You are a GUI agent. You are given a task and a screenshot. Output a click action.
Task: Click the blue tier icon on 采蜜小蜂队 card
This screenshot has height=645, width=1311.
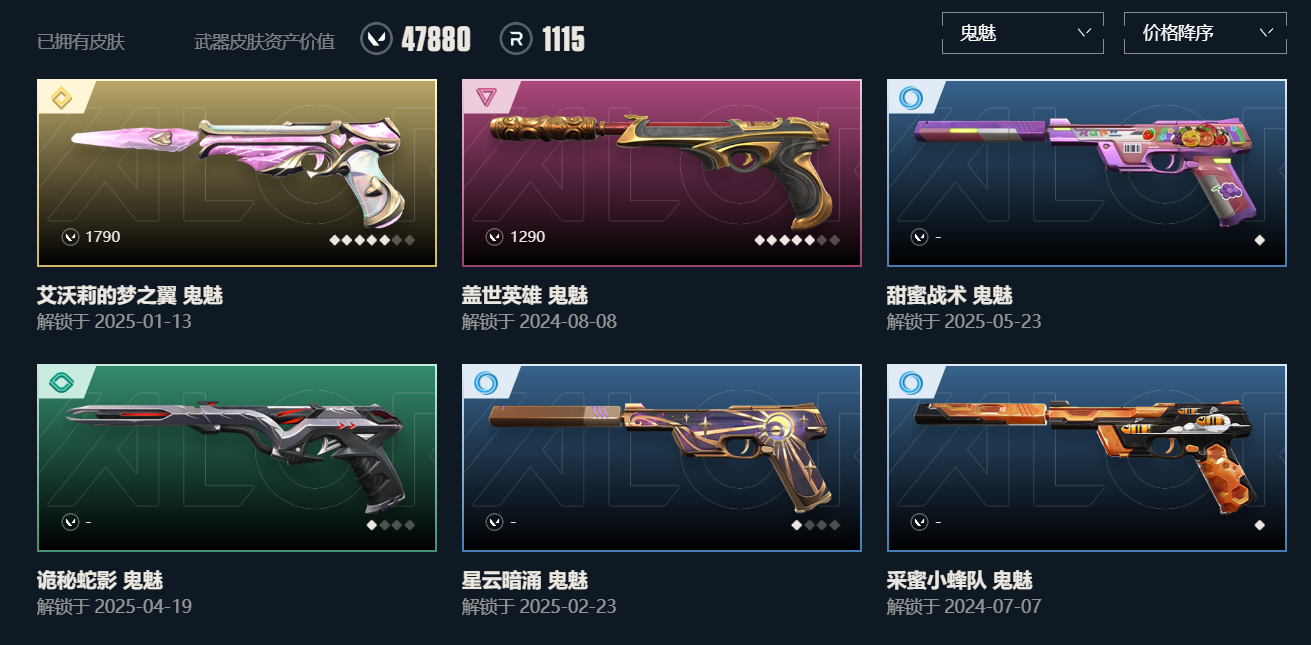coord(911,382)
